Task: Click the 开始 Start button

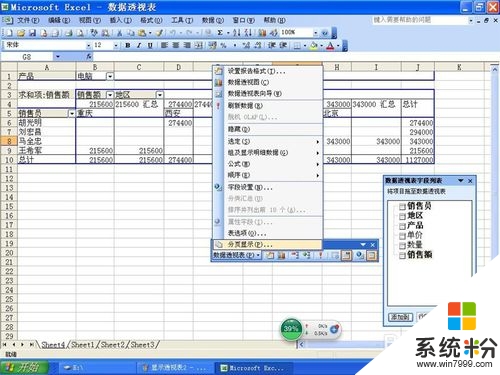Action: 25,367
